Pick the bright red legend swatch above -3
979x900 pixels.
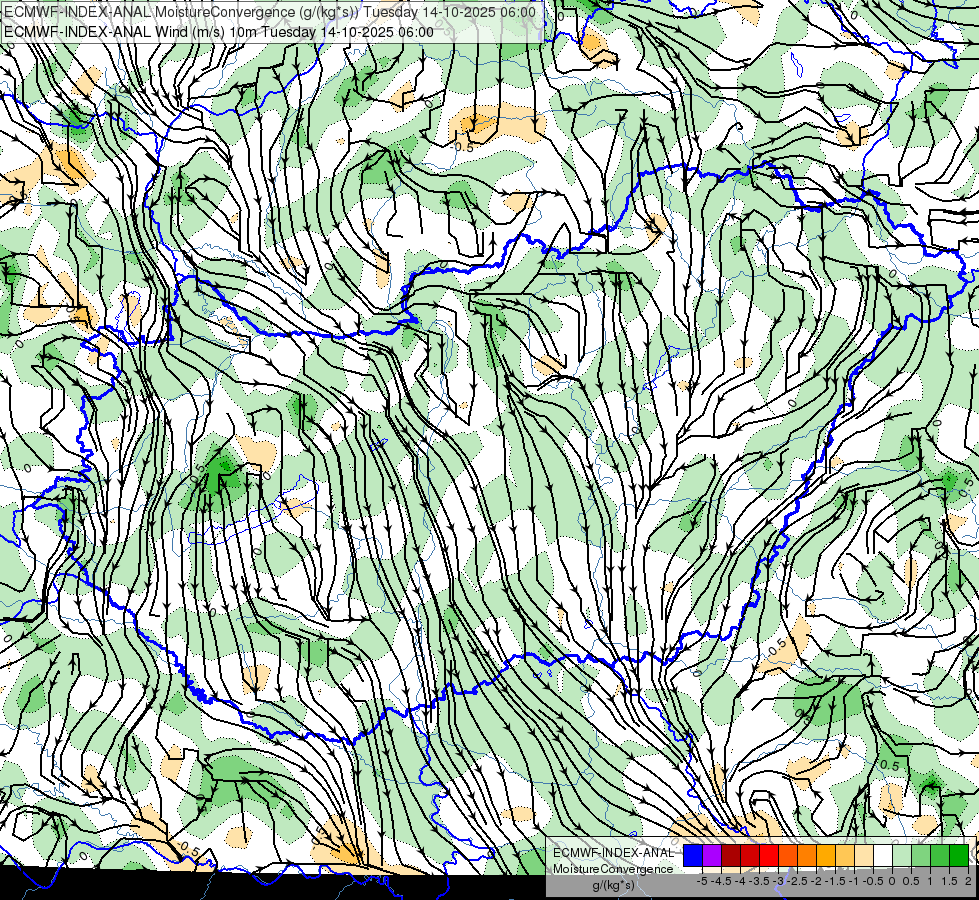pyautogui.click(x=769, y=856)
